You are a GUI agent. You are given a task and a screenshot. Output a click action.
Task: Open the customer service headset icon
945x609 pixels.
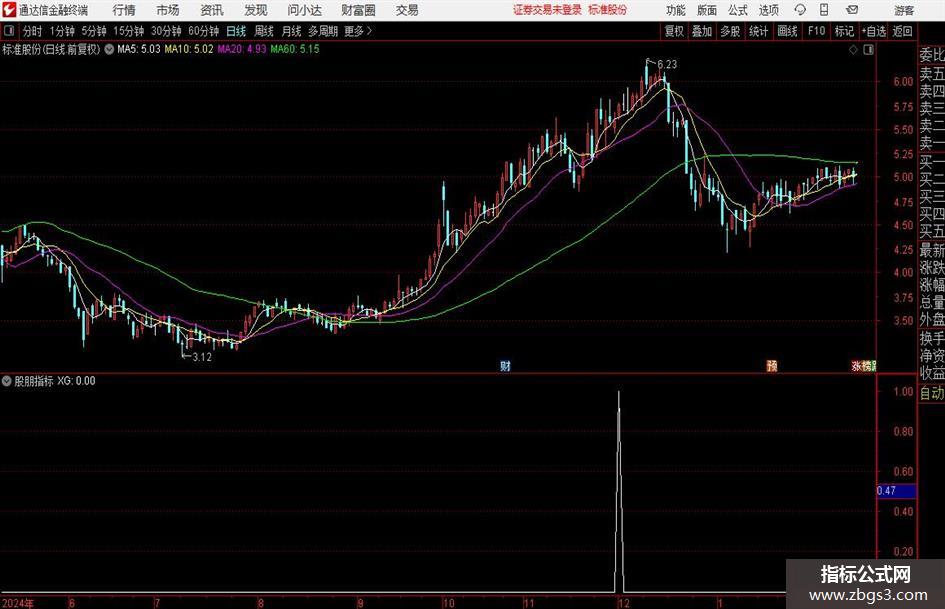click(x=800, y=10)
